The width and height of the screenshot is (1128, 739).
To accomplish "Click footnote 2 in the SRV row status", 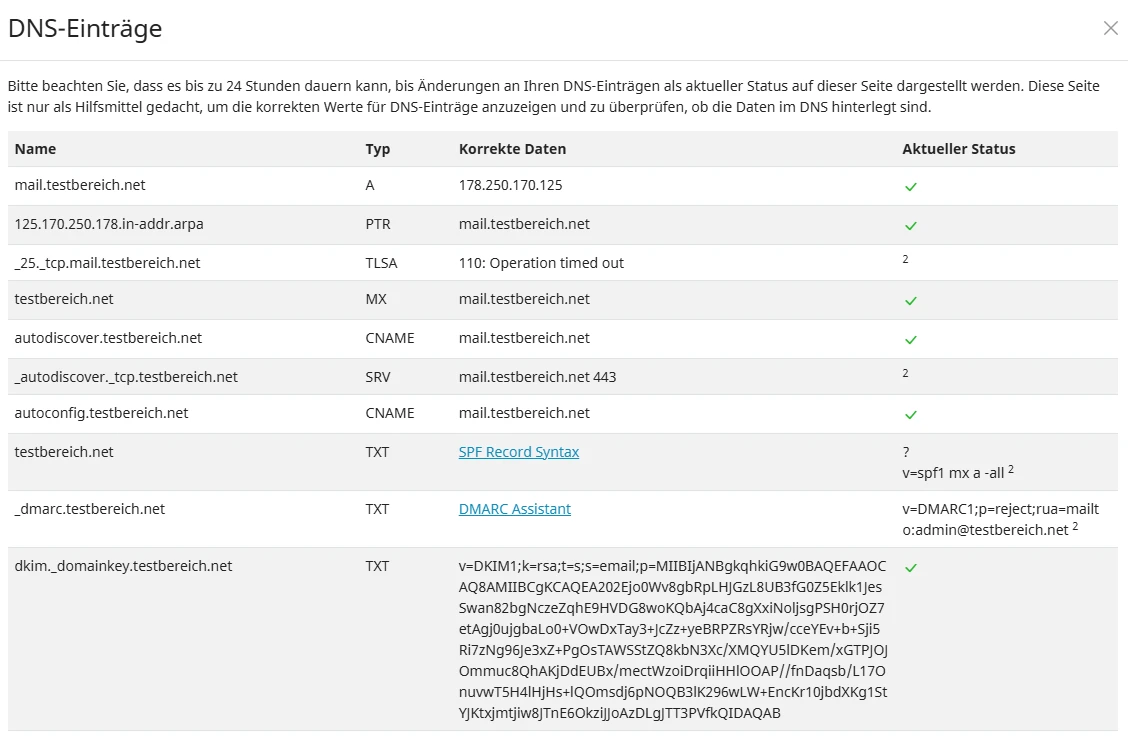I will pyautogui.click(x=906, y=373).
